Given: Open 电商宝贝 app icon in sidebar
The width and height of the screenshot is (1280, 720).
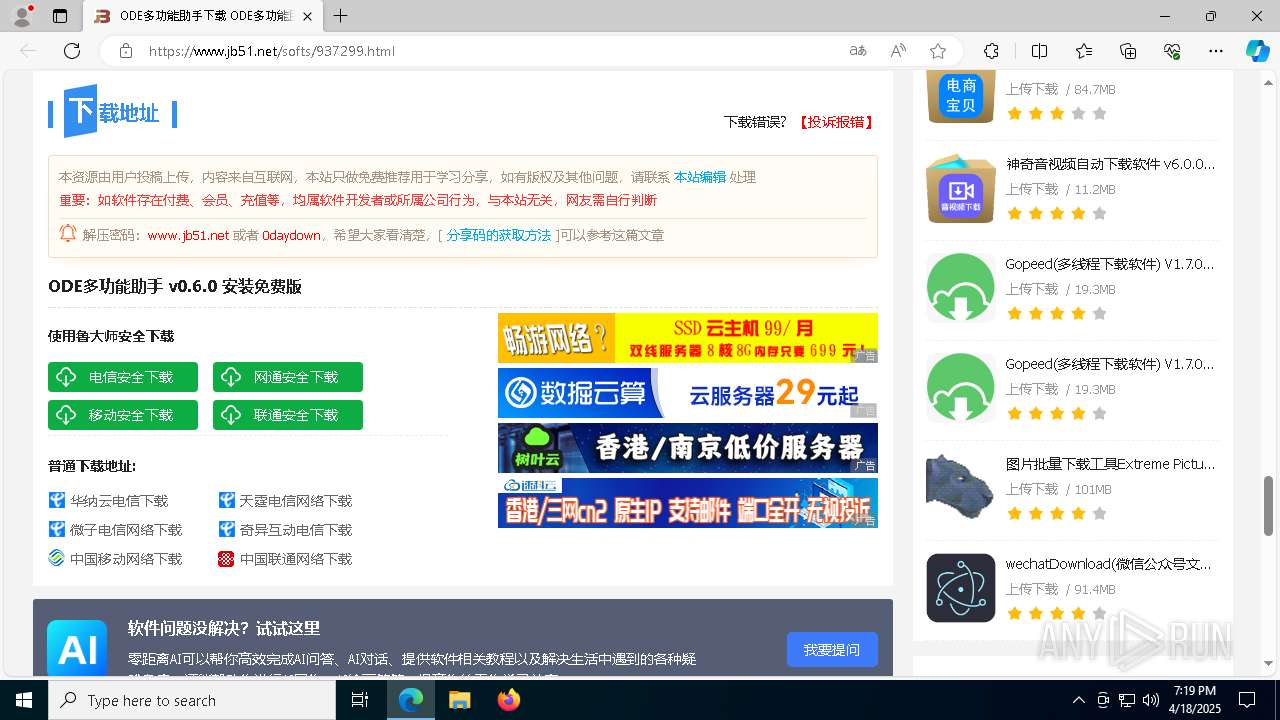Looking at the screenshot, I should pyautogui.click(x=961, y=97).
